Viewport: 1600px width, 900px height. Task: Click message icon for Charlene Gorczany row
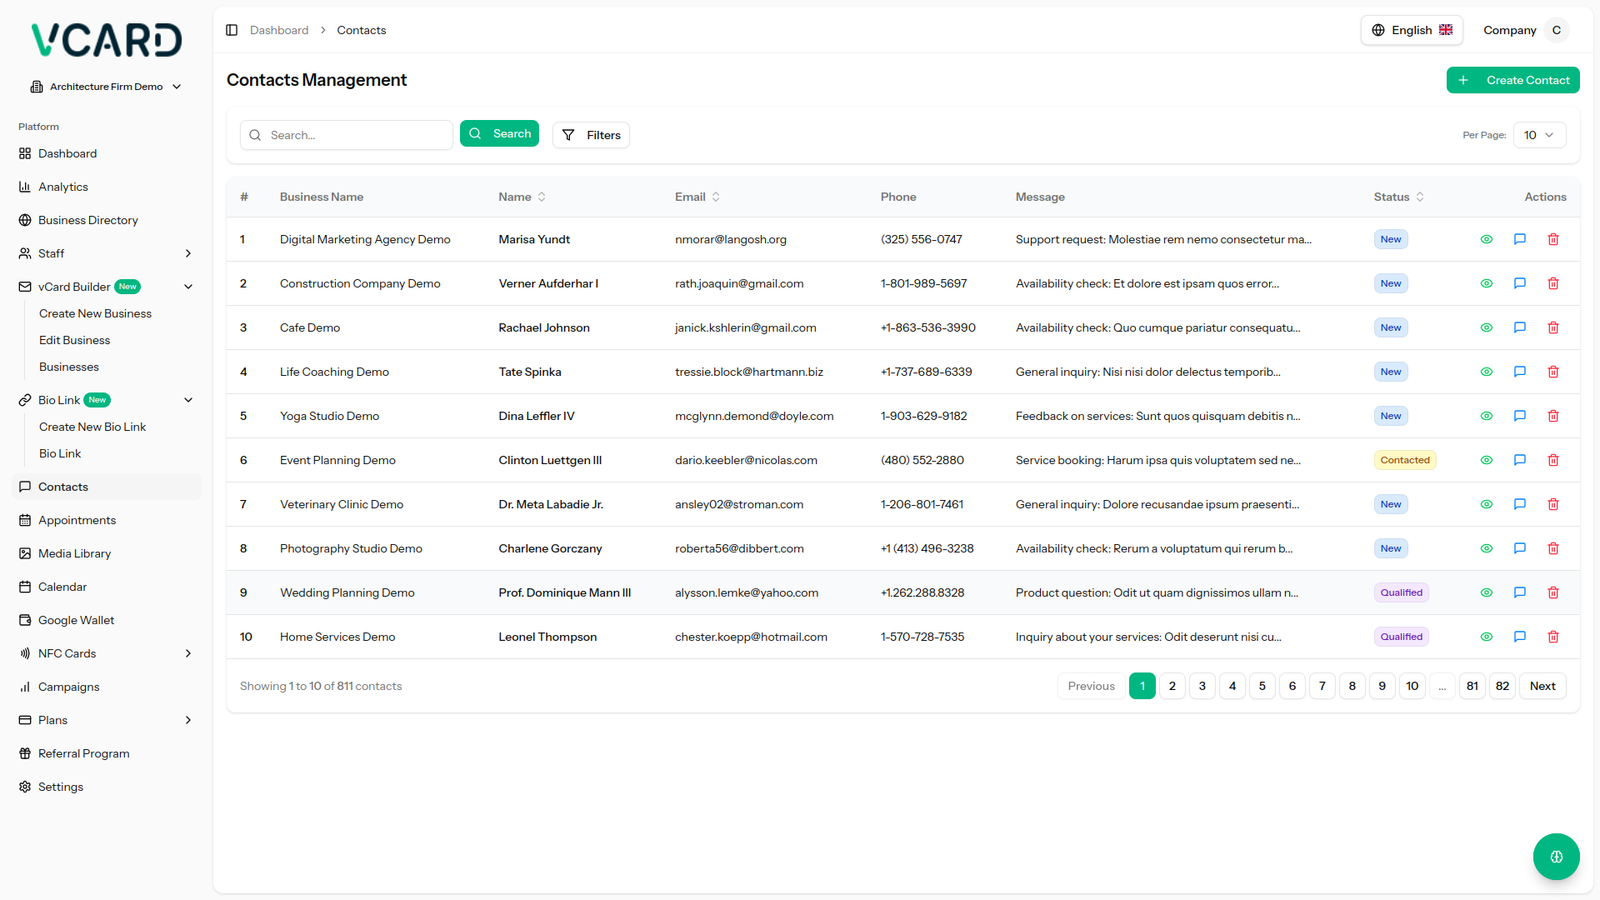1519,549
